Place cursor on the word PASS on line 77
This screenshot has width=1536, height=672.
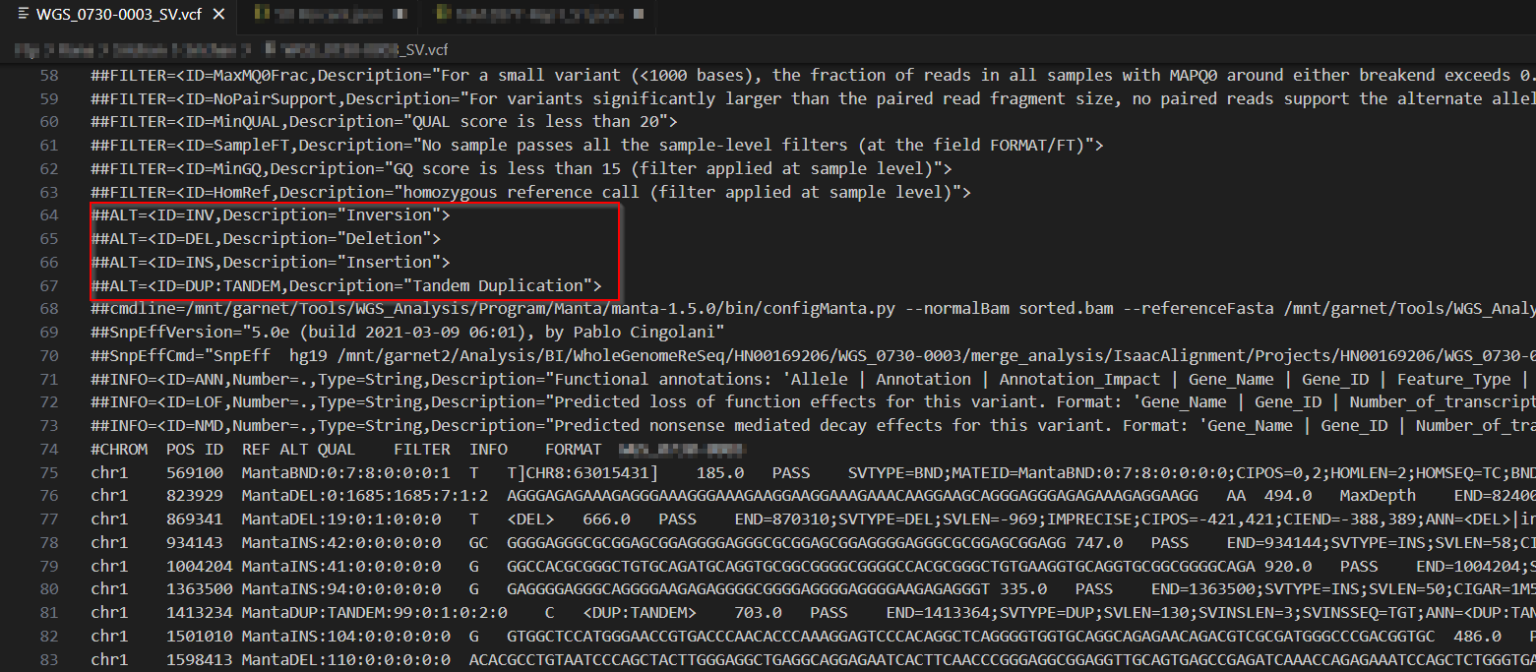point(676,518)
